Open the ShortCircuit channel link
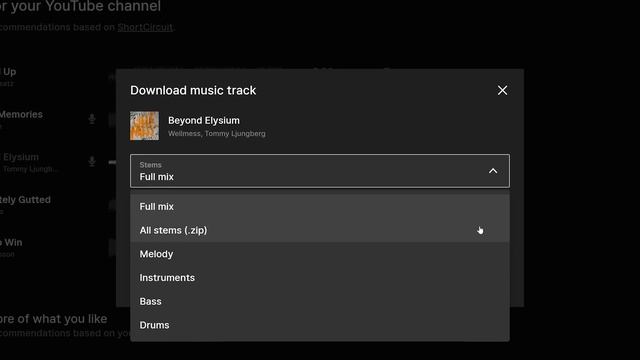 145,27
